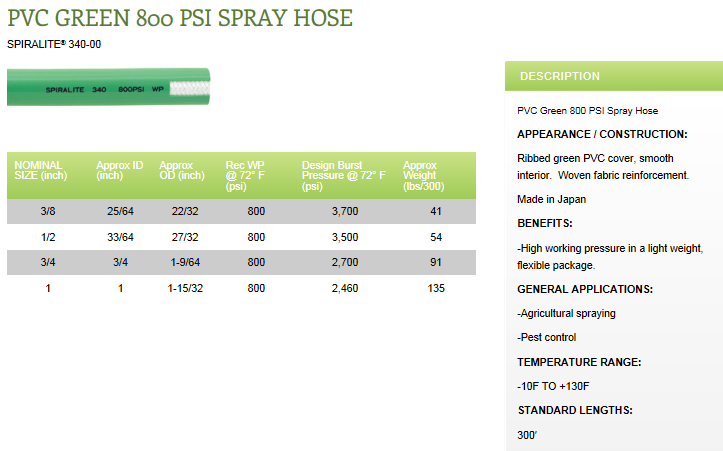Click the NOMINAL SIZE column header
Screen dimensions: 723x451
(x=41, y=171)
